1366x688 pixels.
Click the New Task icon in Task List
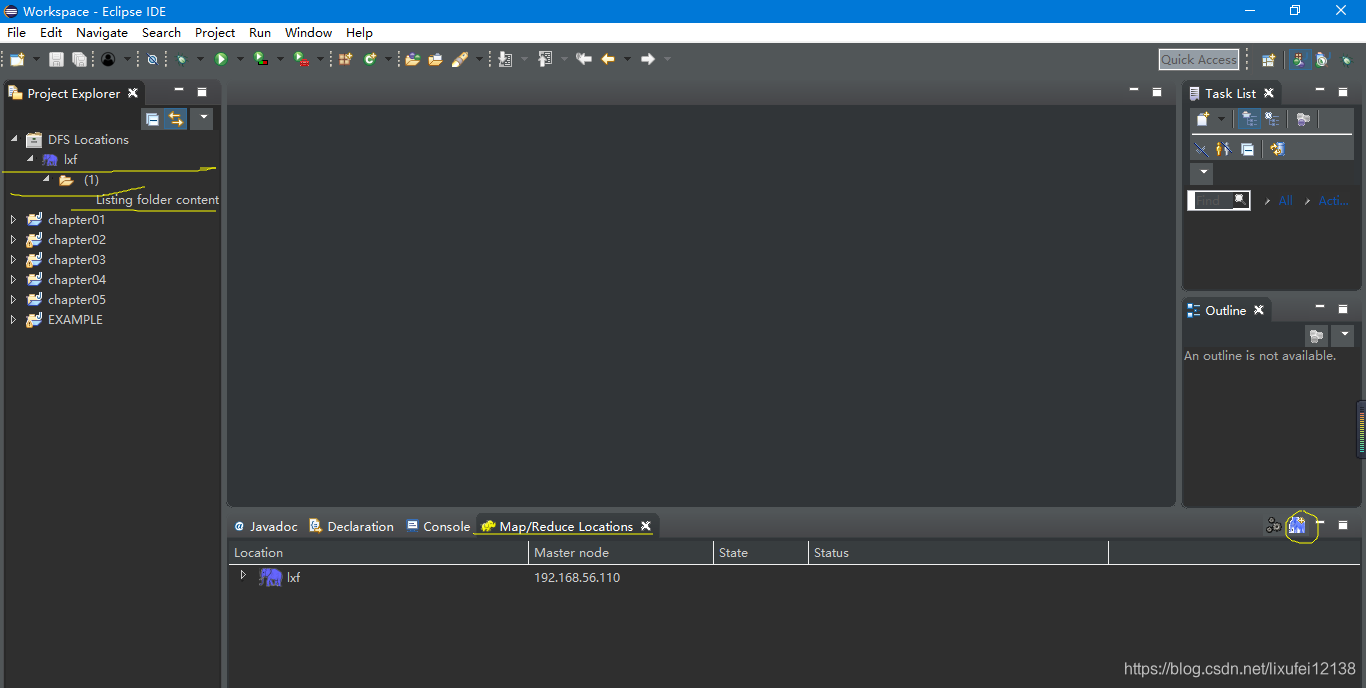tap(1204, 119)
